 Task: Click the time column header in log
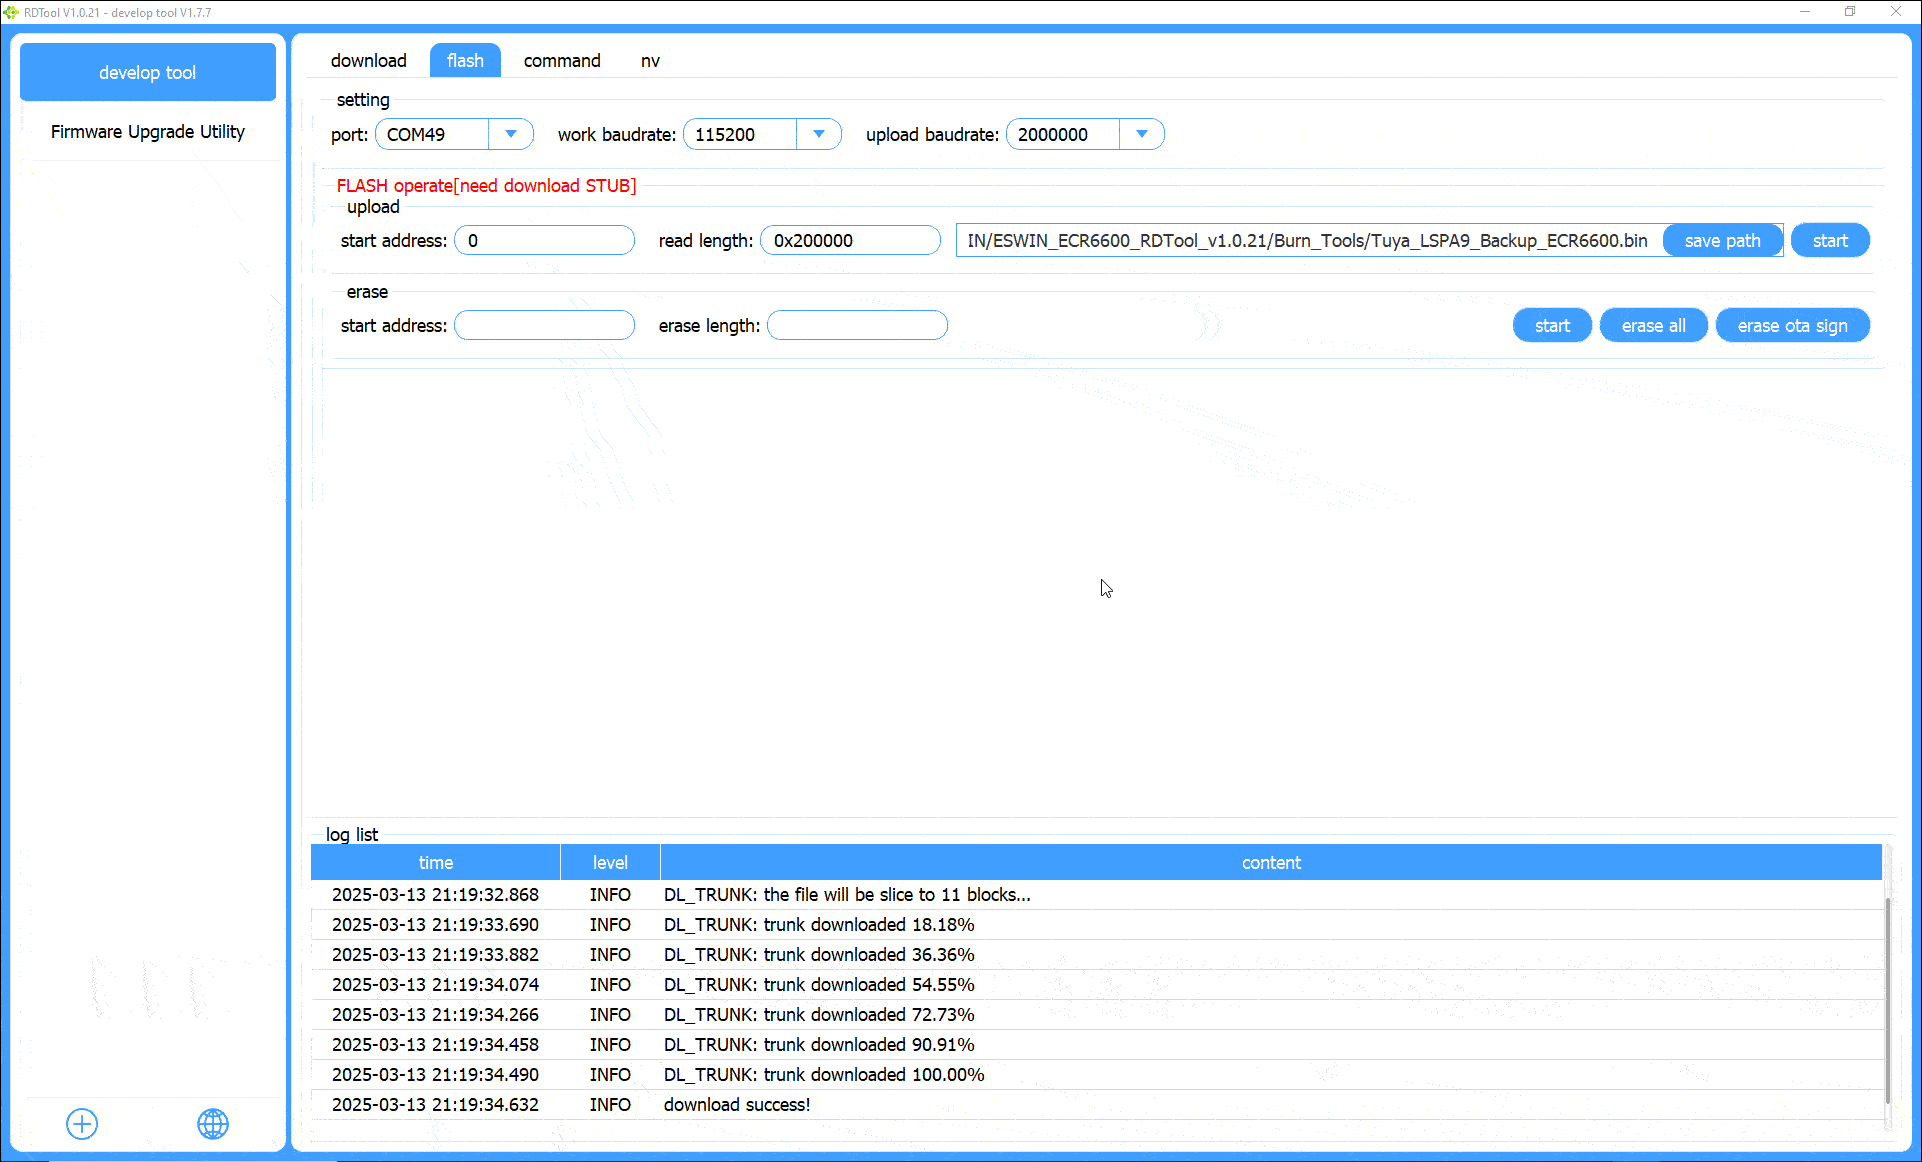435,863
